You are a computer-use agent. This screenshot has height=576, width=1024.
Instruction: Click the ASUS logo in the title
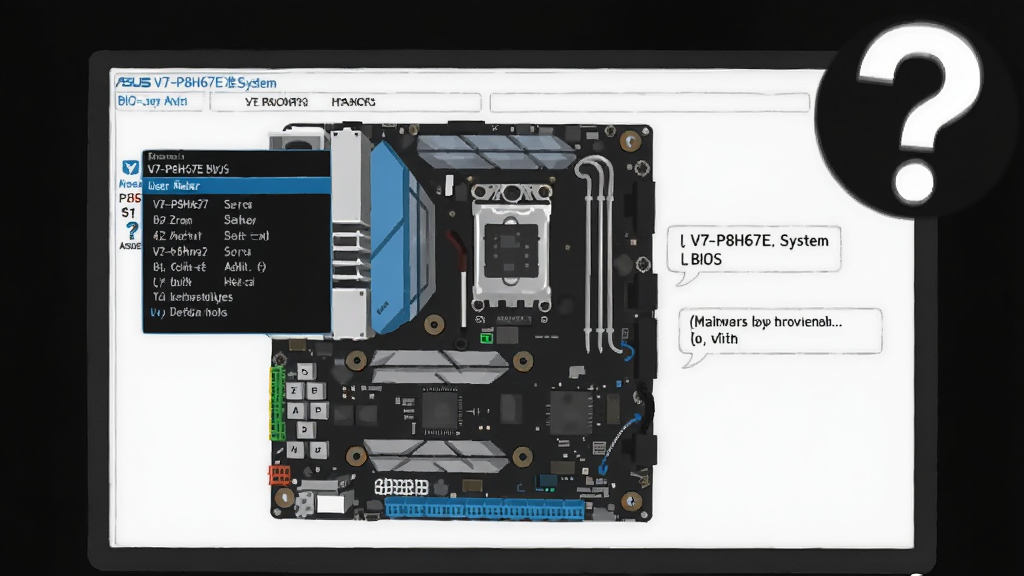[x=133, y=83]
